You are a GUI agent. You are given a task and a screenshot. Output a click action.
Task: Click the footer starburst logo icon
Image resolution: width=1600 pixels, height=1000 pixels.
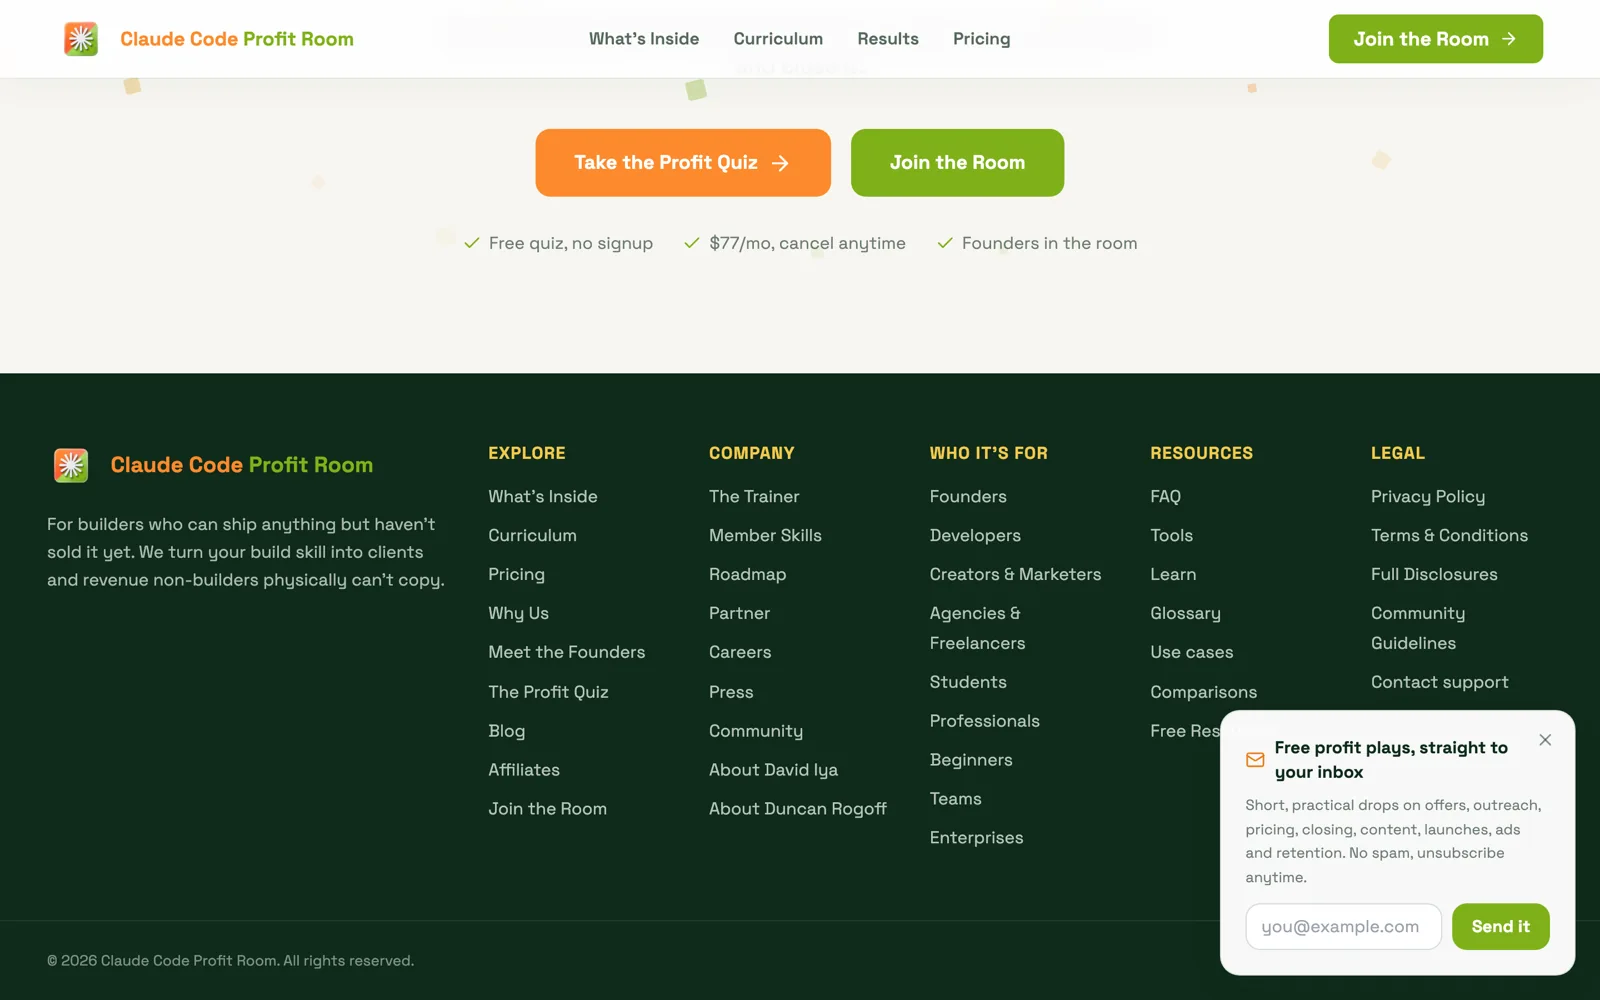pyautogui.click(x=71, y=465)
